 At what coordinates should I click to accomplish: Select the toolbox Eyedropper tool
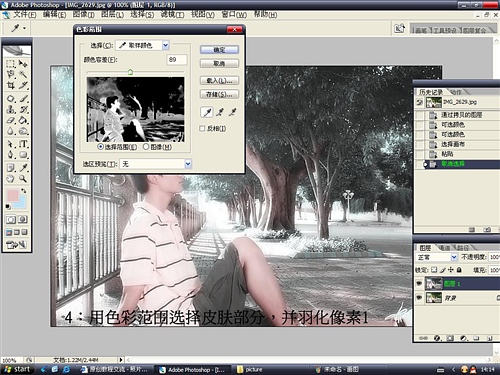[23, 168]
